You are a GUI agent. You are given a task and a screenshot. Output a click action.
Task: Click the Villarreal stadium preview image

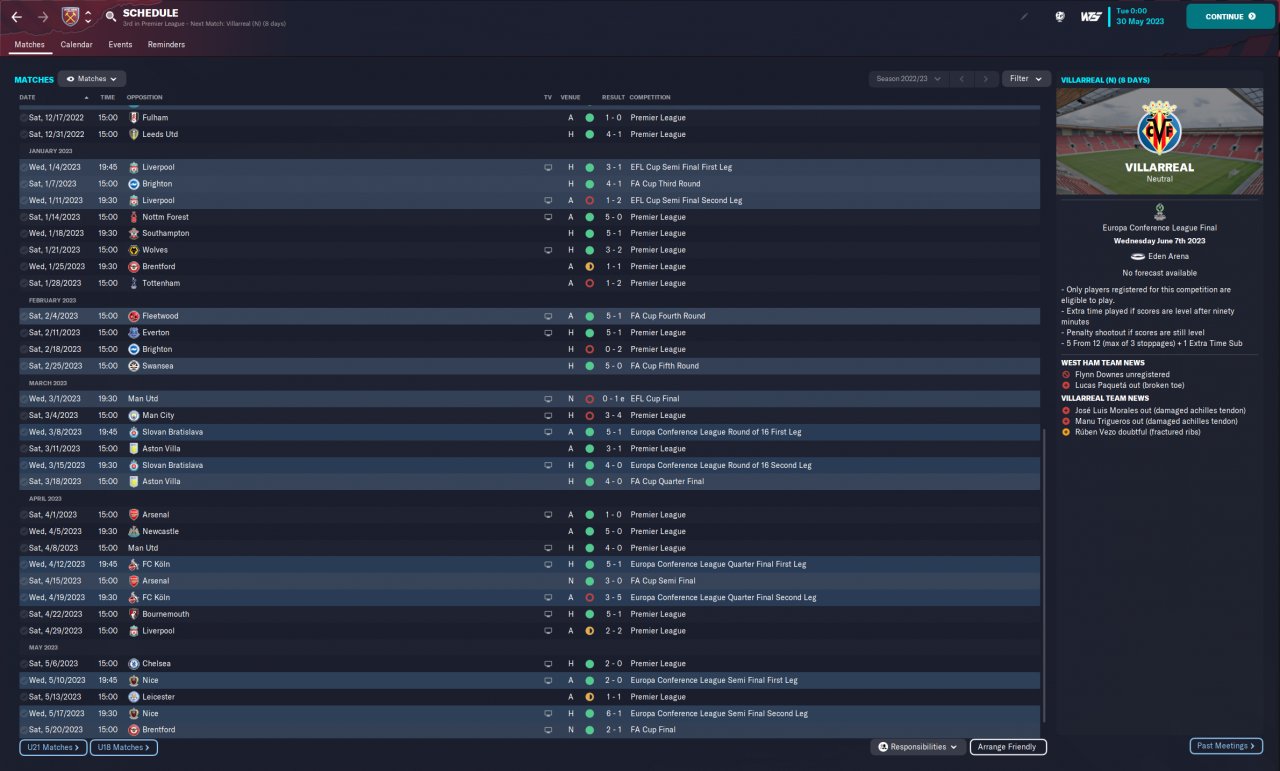click(x=1159, y=141)
